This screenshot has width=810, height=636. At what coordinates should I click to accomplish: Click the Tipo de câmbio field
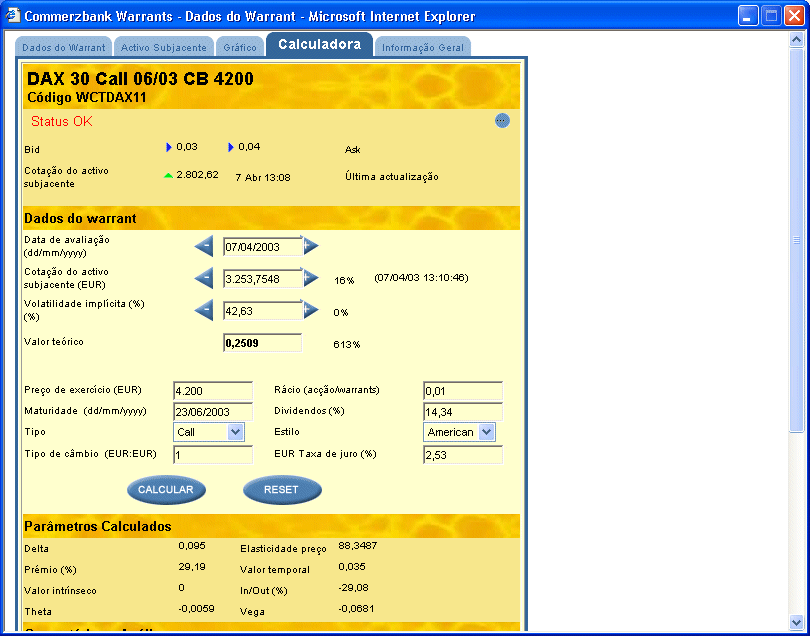point(213,455)
